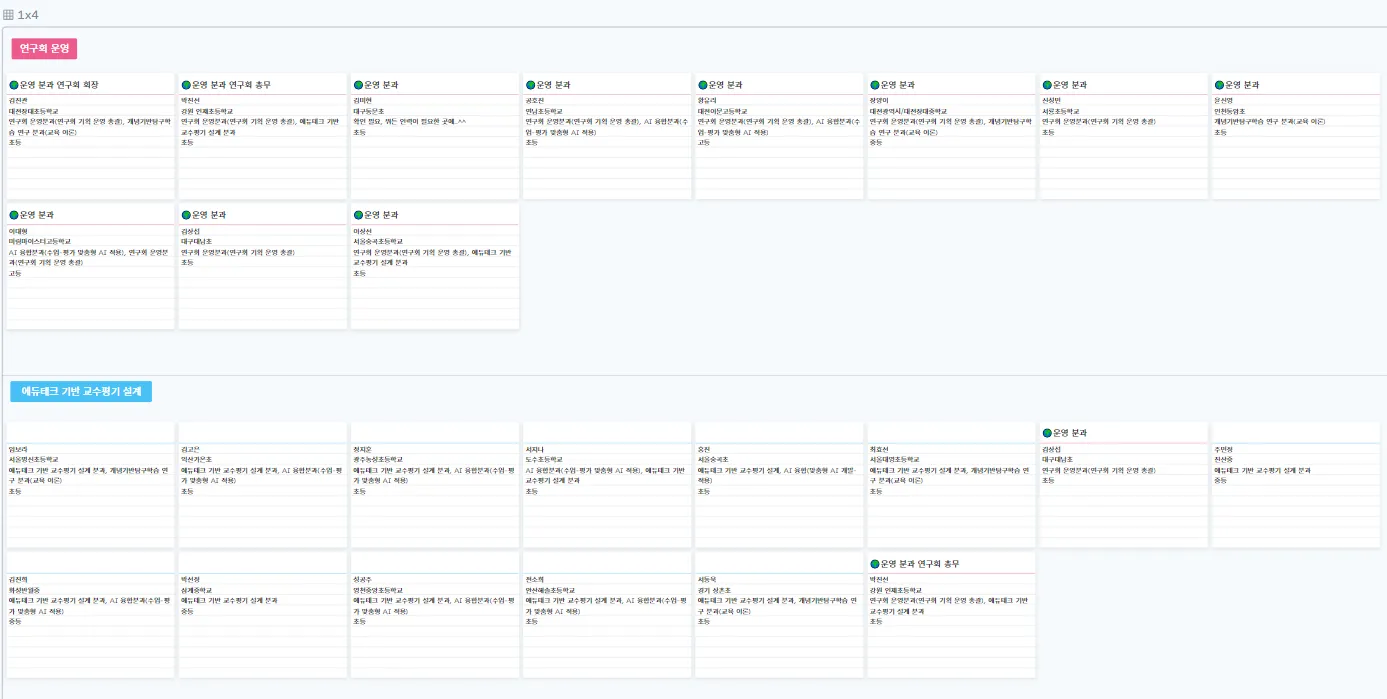Open the 운영 분과 연구회 회장 card title

(x=60, y=85)
